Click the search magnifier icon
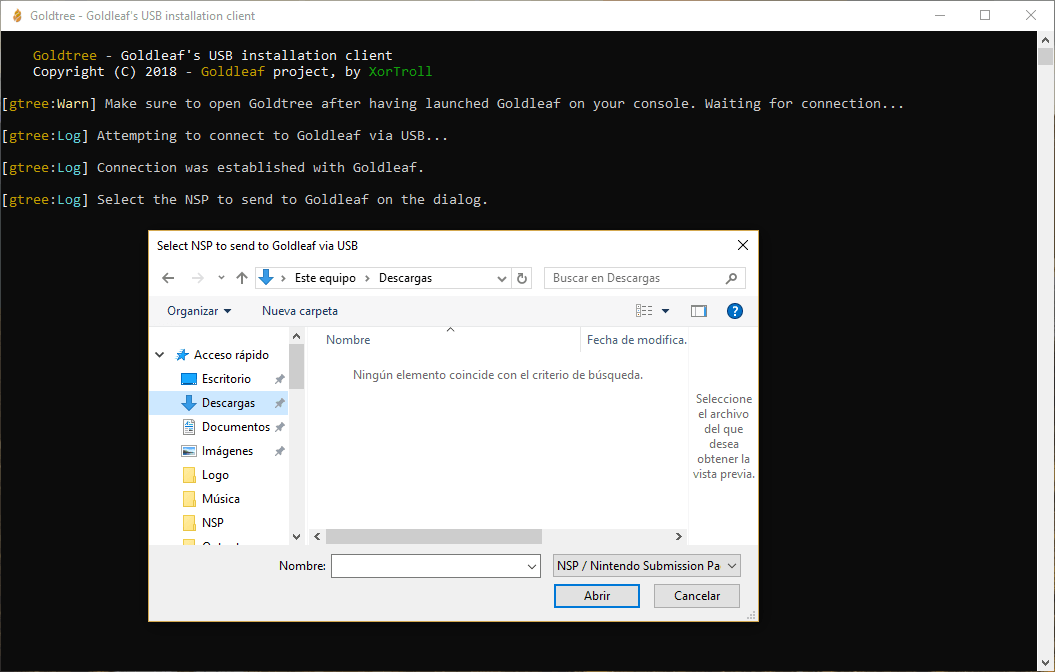 coord(732,278)
